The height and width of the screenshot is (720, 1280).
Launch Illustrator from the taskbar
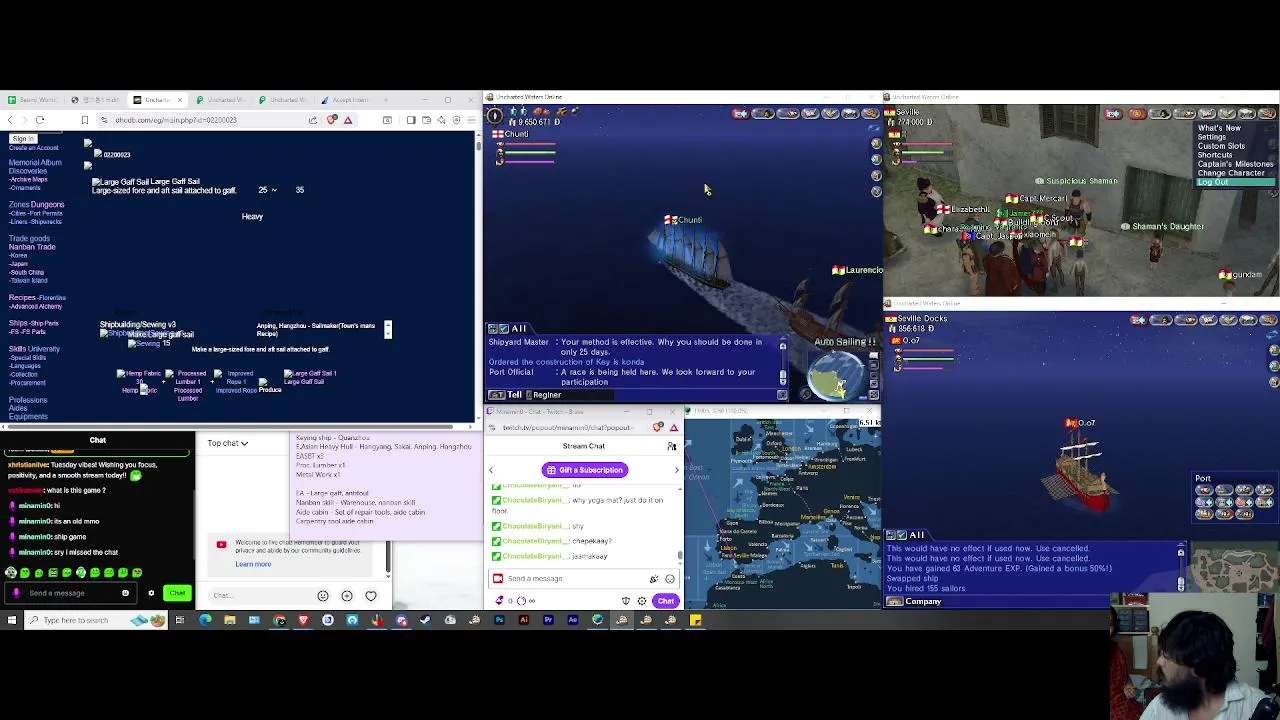[x=524, y=620]
